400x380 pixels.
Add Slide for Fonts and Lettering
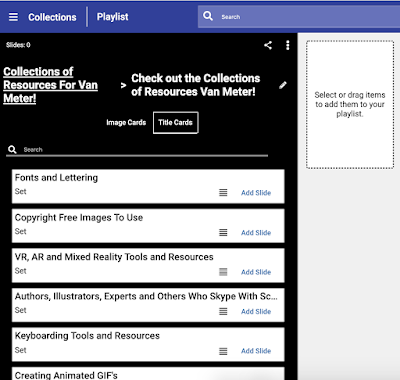pos(256,193)
